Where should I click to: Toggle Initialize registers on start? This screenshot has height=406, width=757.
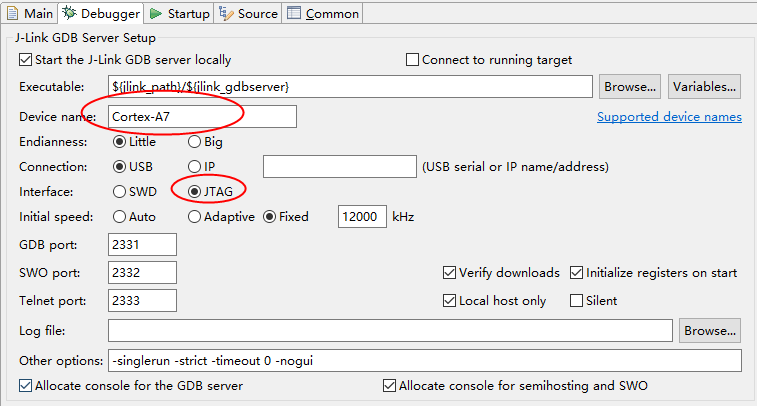[576, 272]
